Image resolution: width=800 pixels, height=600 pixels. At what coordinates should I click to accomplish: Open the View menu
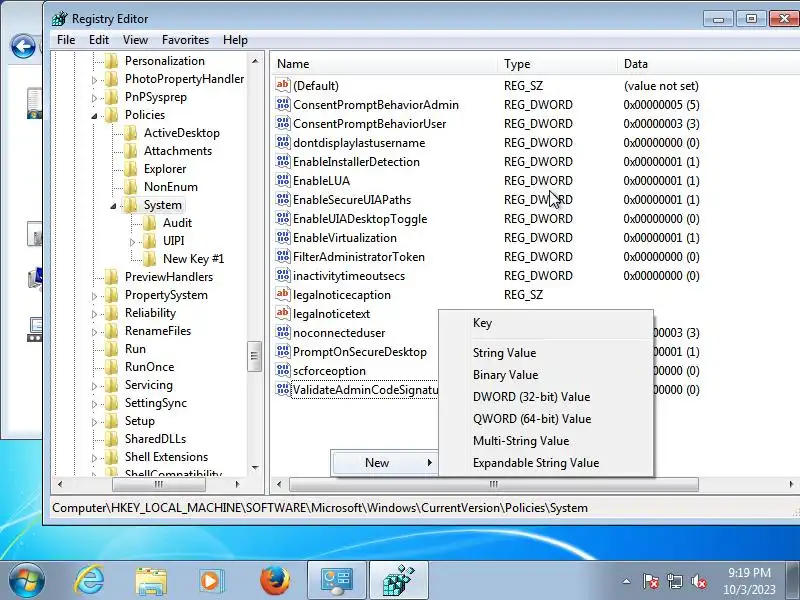click(135, 40)
